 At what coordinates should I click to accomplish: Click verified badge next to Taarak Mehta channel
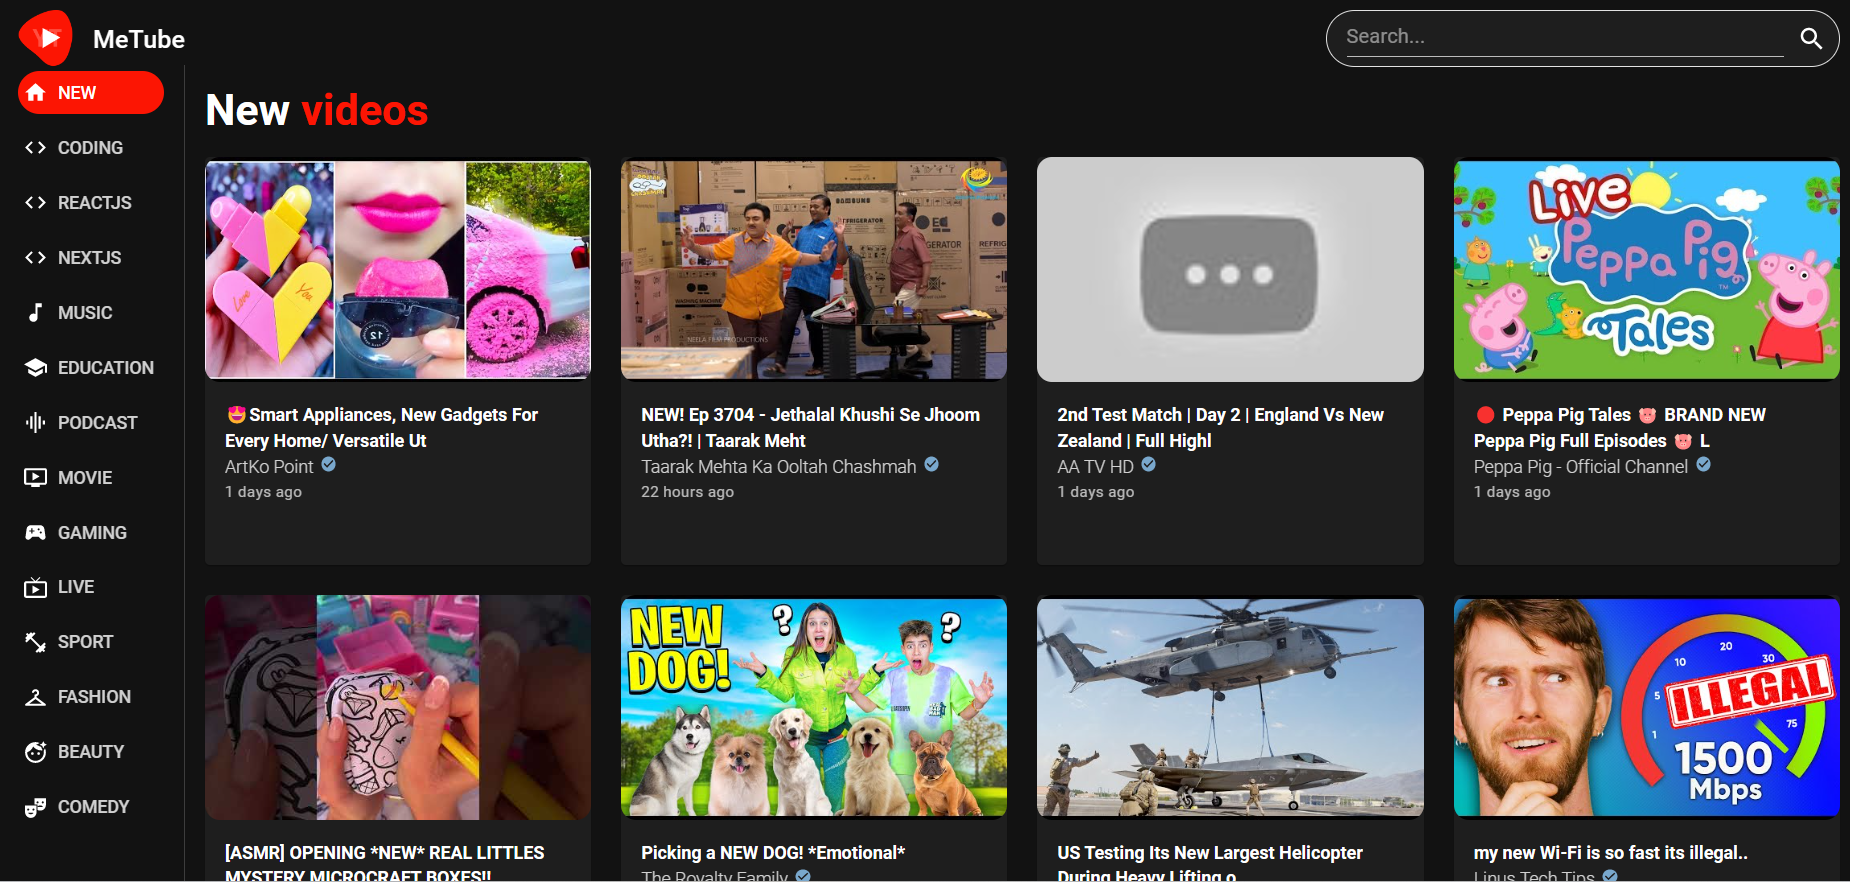[x=931, y=465]
